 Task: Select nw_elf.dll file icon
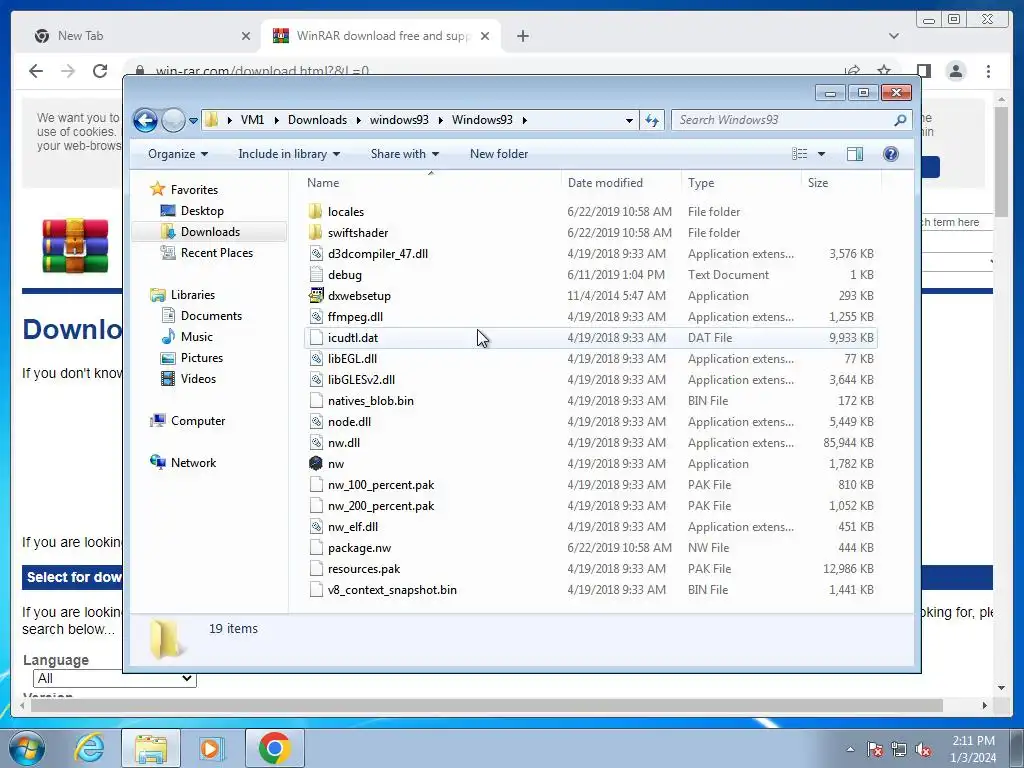316,527
